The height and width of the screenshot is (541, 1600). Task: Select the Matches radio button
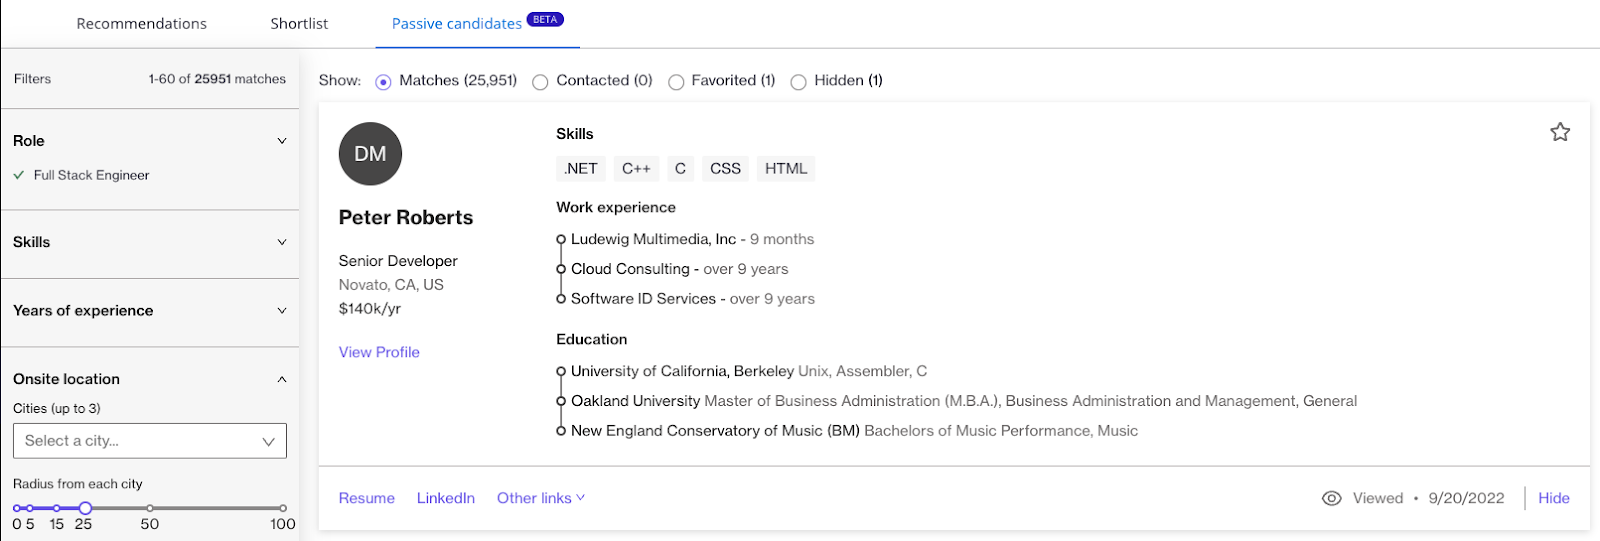(383, 82)
